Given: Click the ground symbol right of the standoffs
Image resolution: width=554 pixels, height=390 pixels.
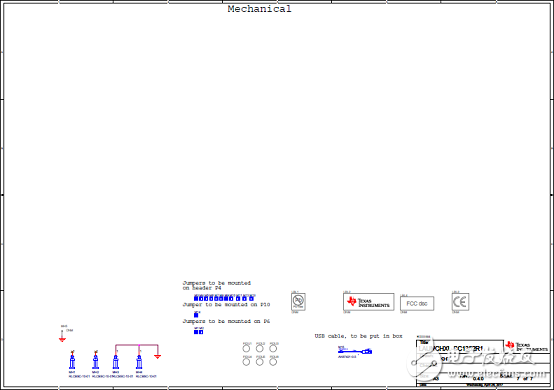Looking at the screenshot, I should click(158, 356).
